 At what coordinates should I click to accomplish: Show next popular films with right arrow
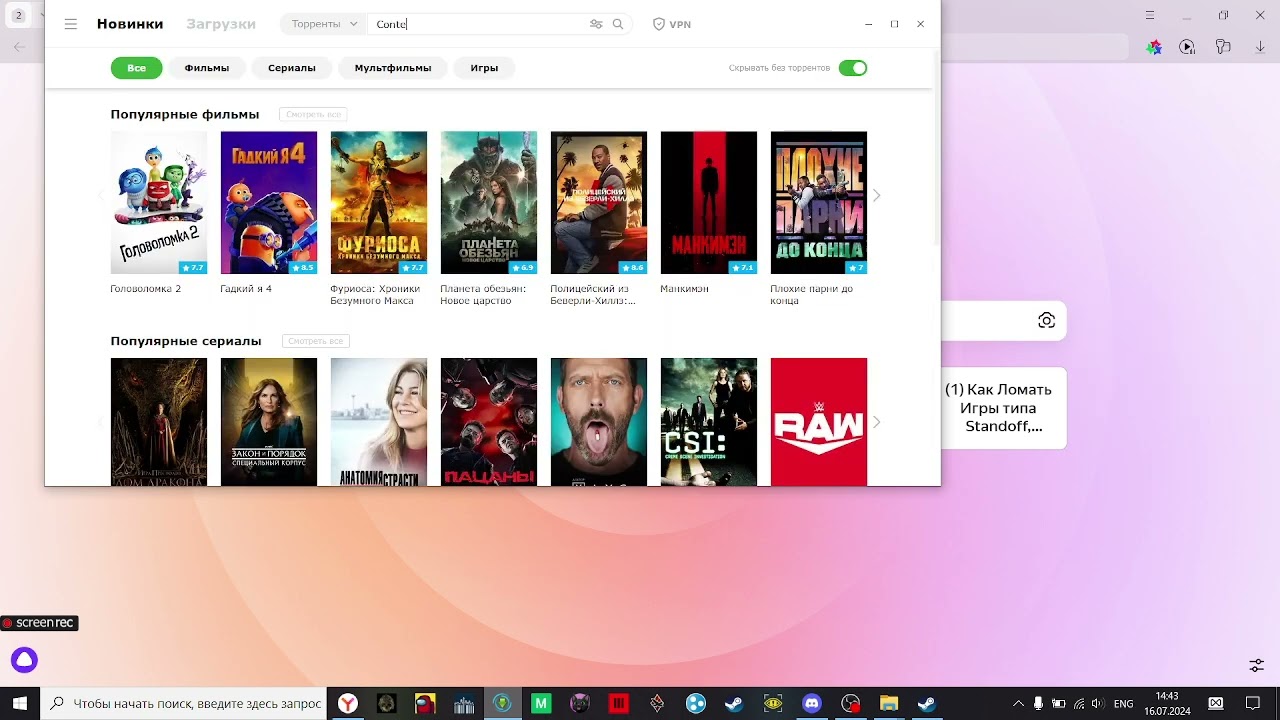877,196
